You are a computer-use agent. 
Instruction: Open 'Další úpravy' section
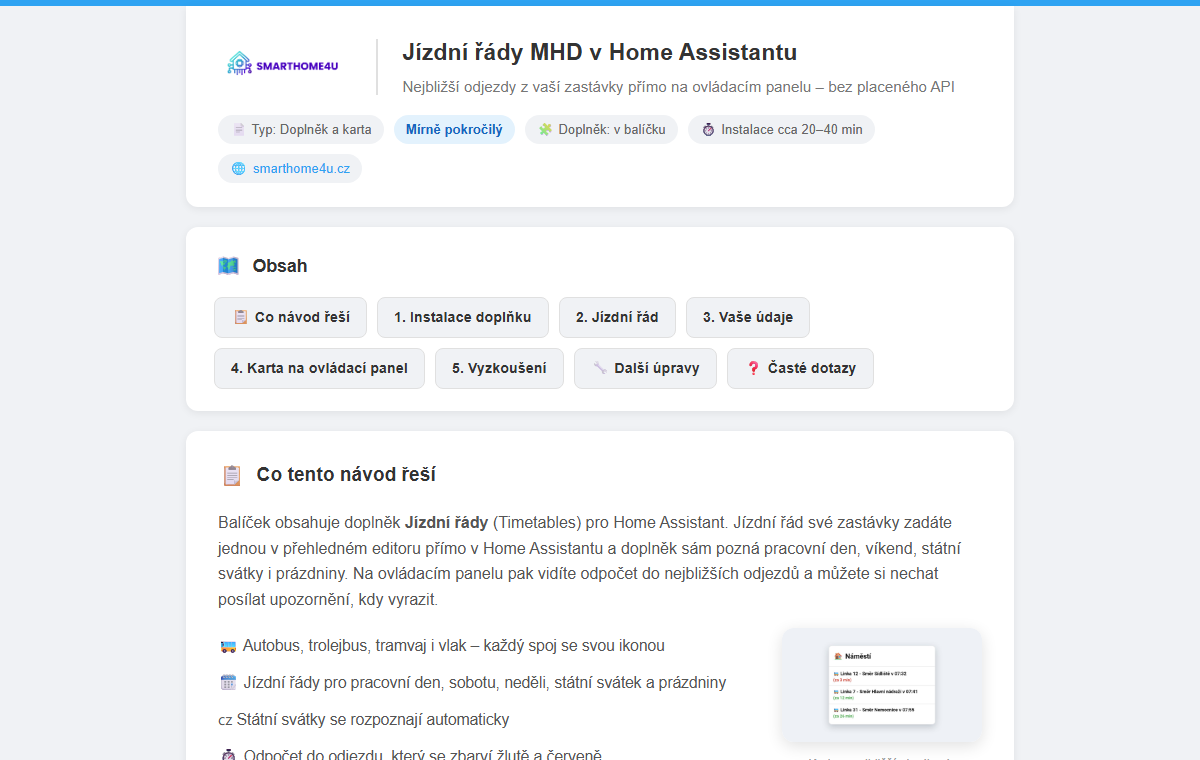click(645, 368)
